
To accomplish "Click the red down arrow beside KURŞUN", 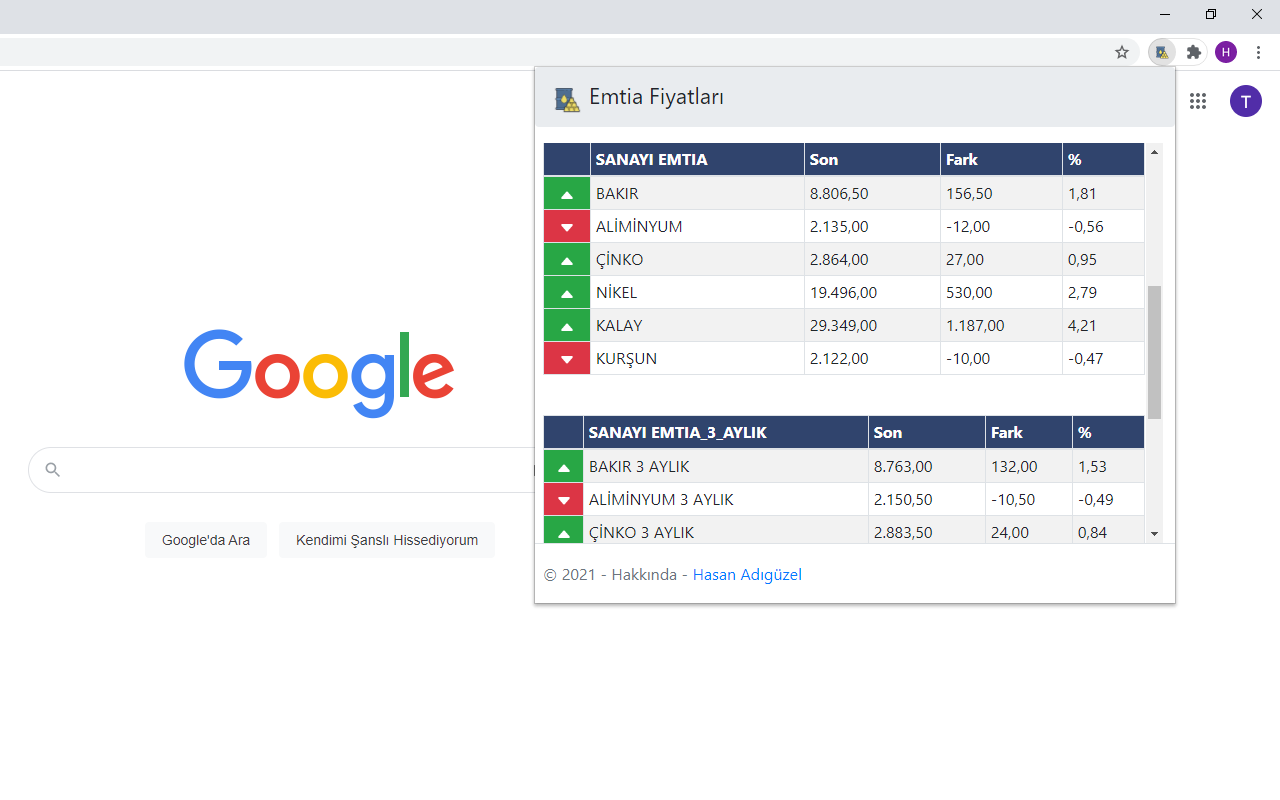I will [x=567, y=358].
